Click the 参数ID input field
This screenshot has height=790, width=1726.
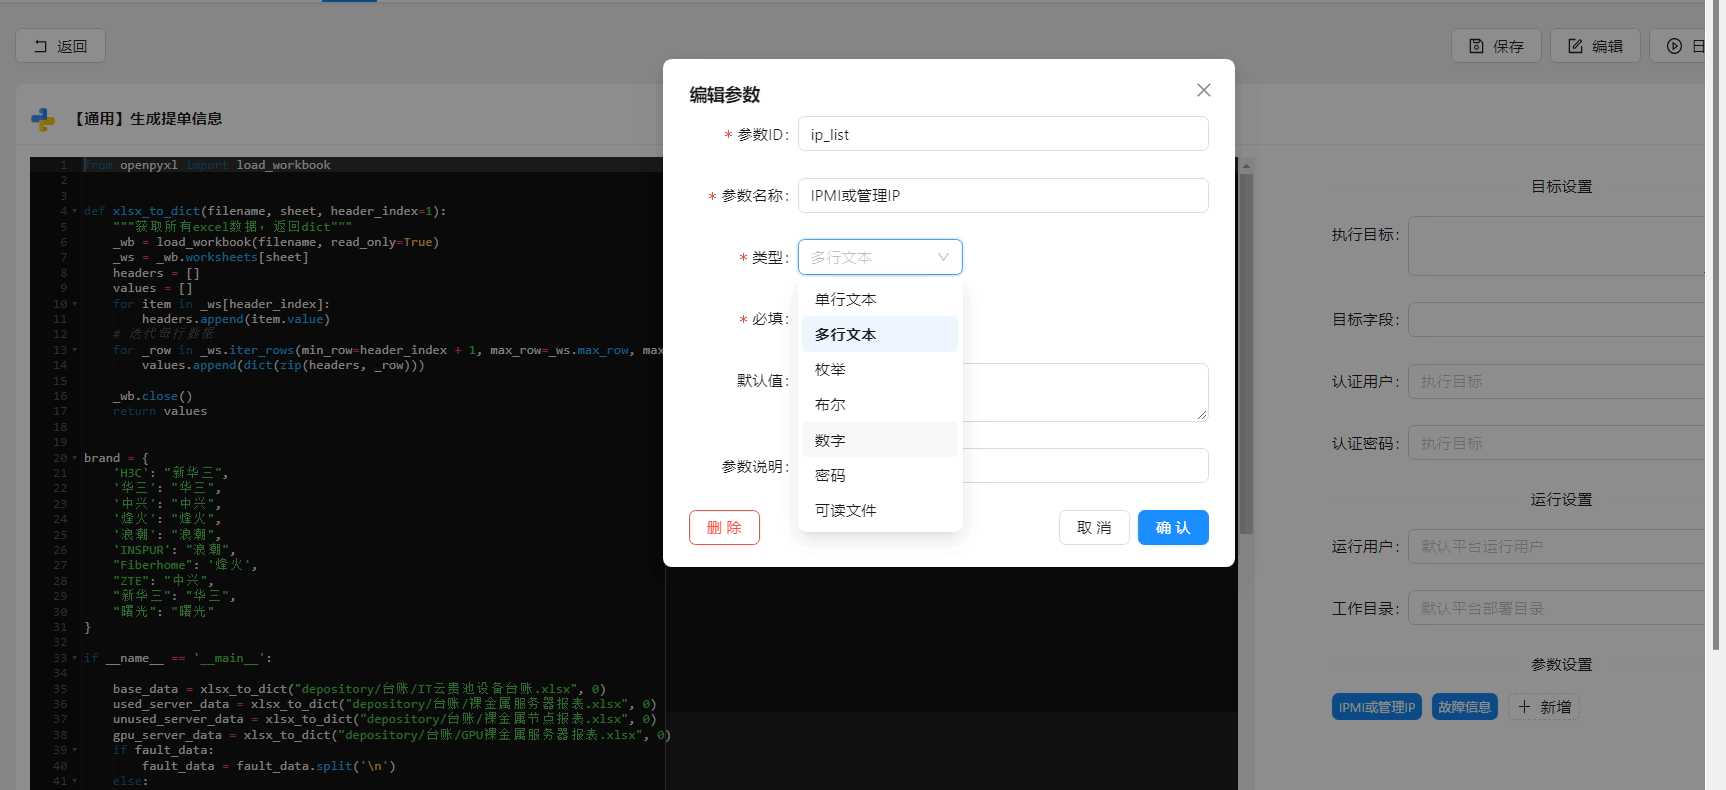pos(1003,134)
